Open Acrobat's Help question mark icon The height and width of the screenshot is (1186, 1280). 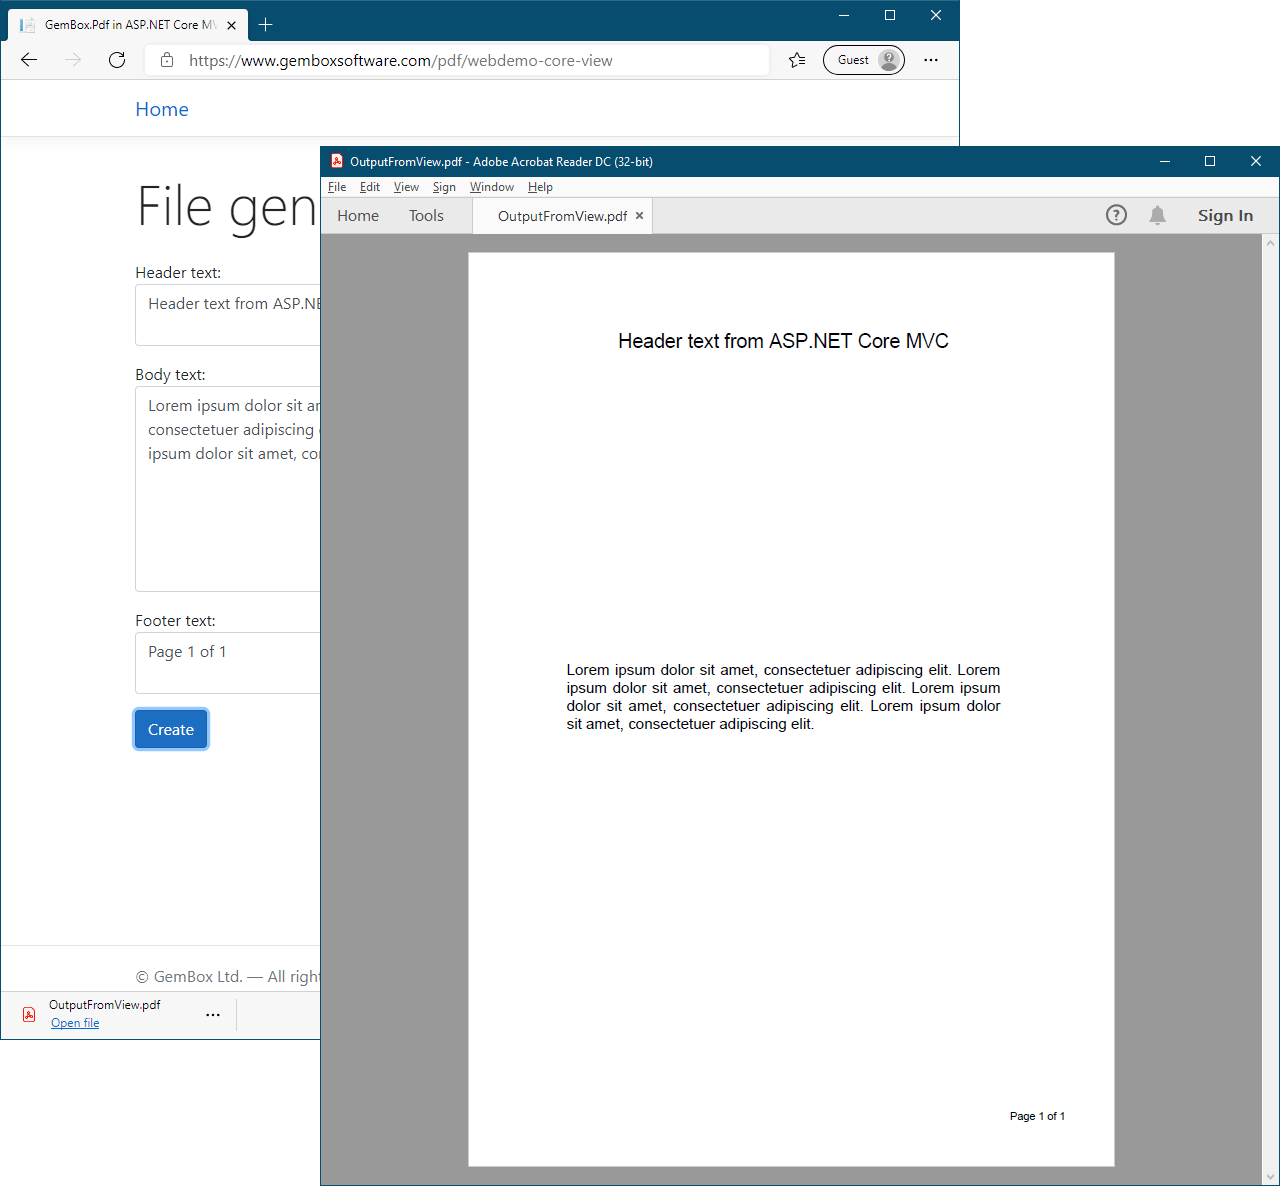pos(1116,215)
